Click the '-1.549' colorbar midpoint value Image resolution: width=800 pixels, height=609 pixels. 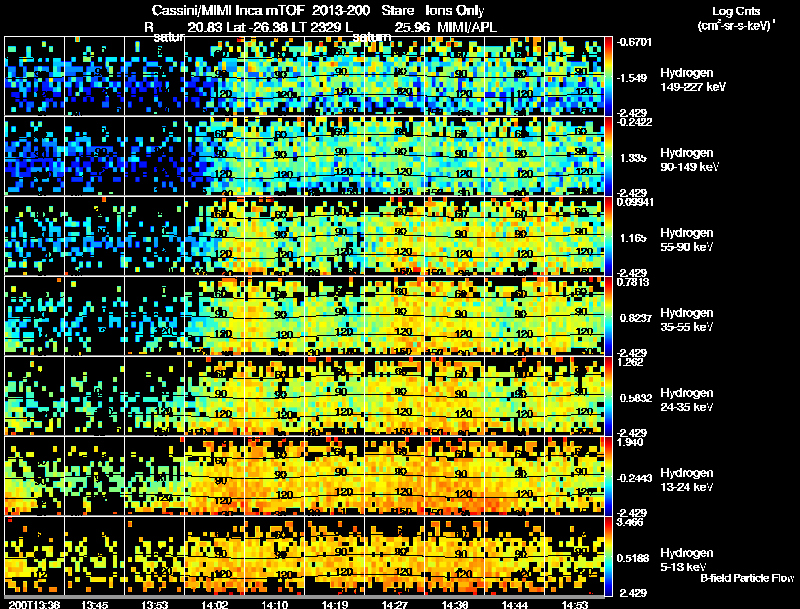(633, 78)
